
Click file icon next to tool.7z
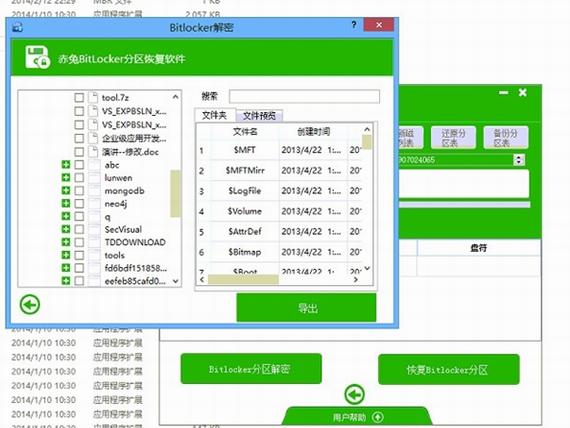[93, 97]
